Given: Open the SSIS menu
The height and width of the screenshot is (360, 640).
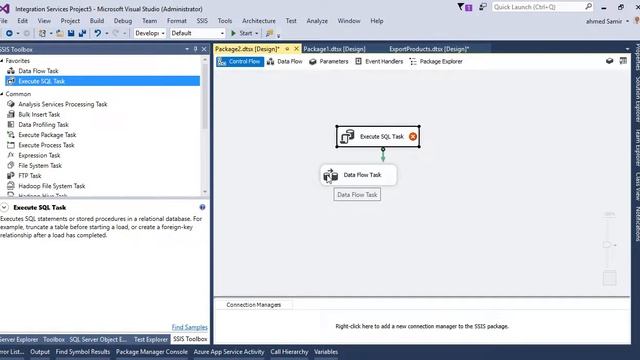Looking at the screenshot, I should click(202, 21).
